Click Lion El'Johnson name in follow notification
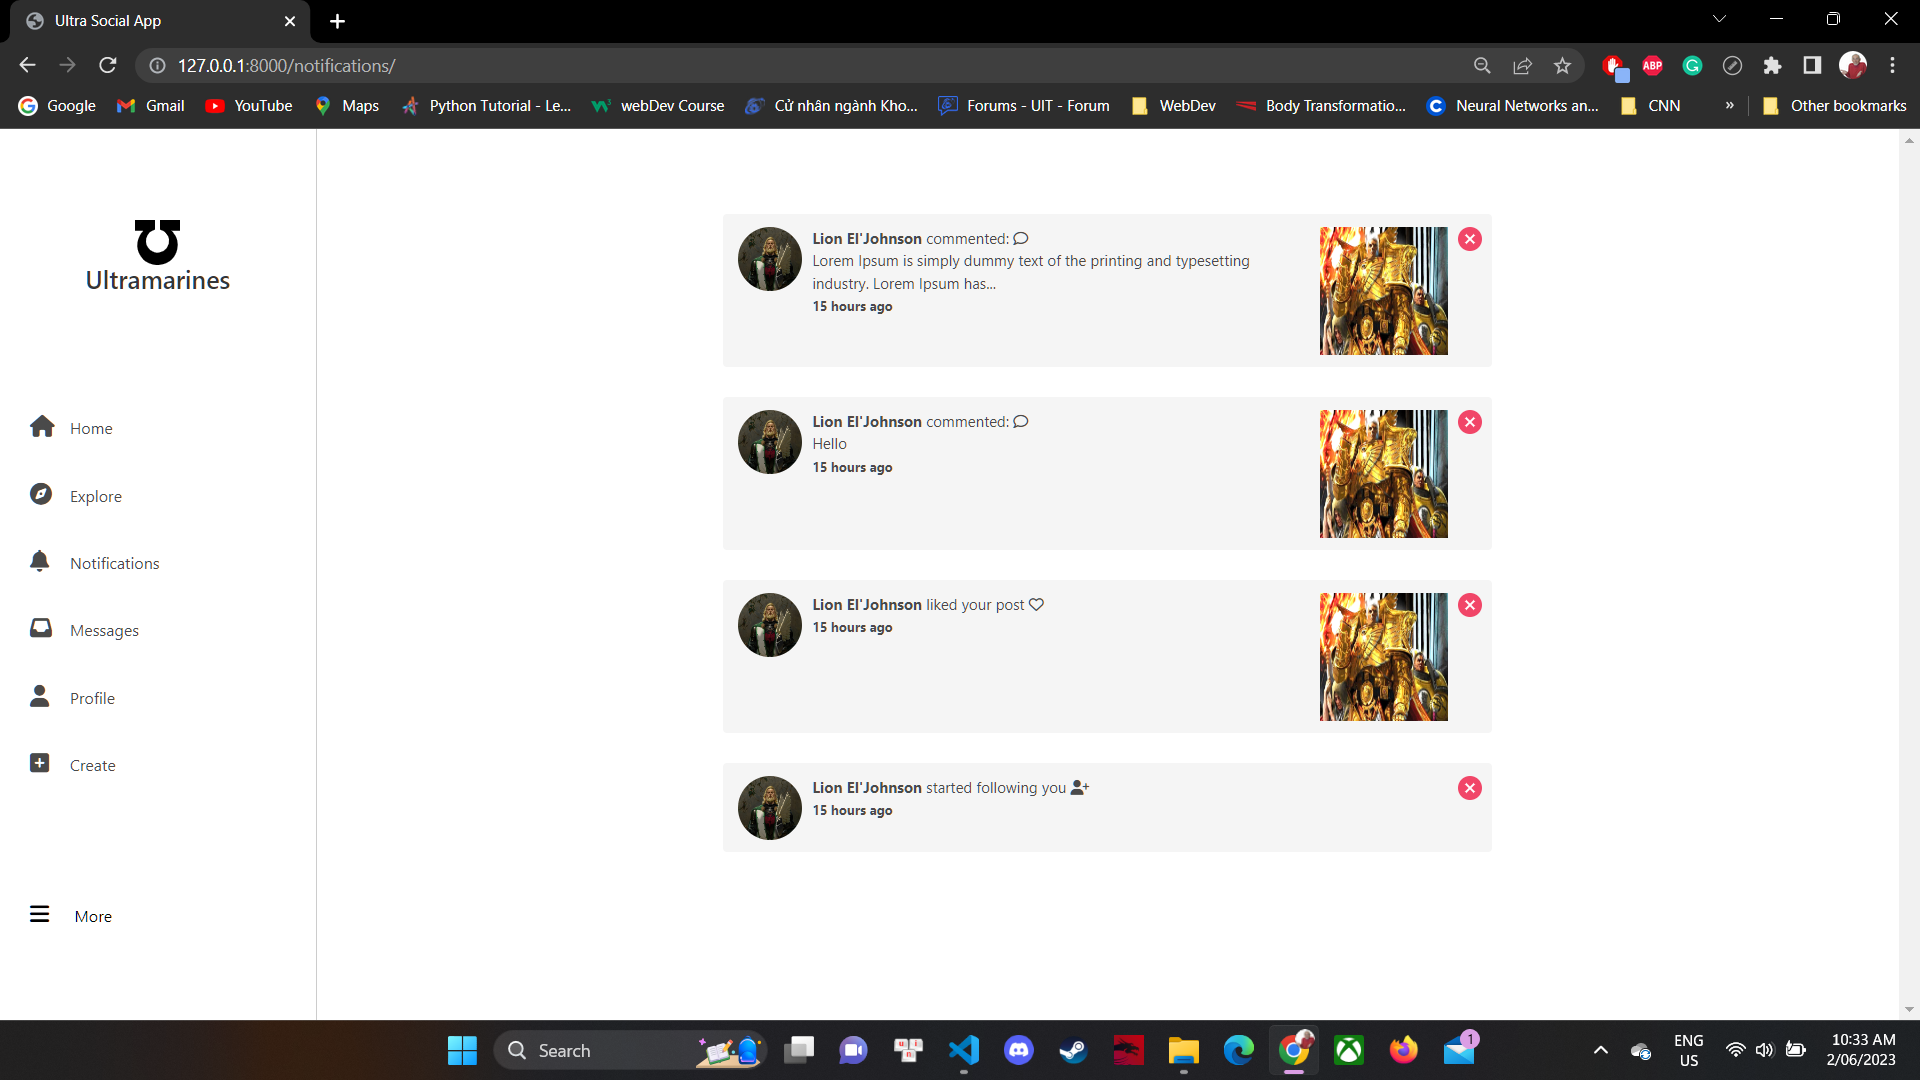1920x1080 pixels. (x=866, y=788)
